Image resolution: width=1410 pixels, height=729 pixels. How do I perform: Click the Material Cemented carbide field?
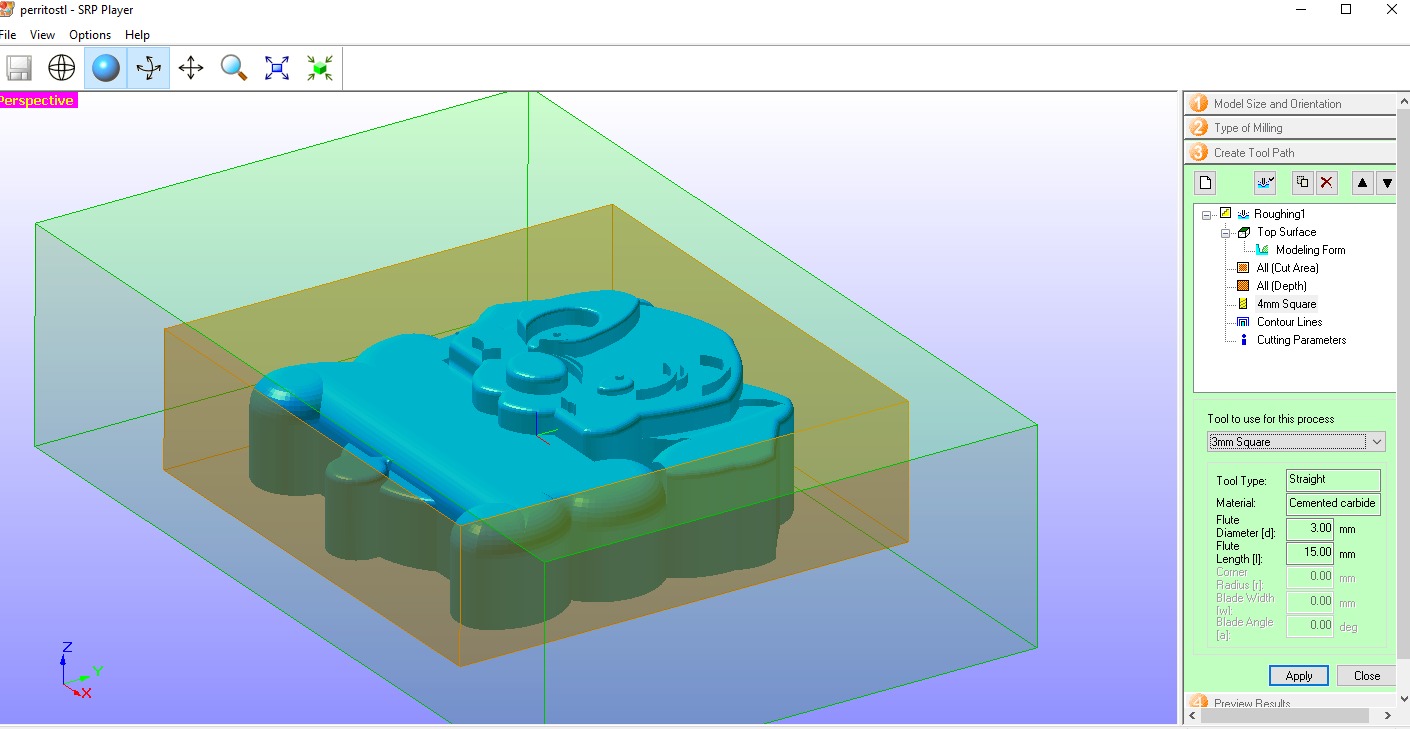[1333, 504]
